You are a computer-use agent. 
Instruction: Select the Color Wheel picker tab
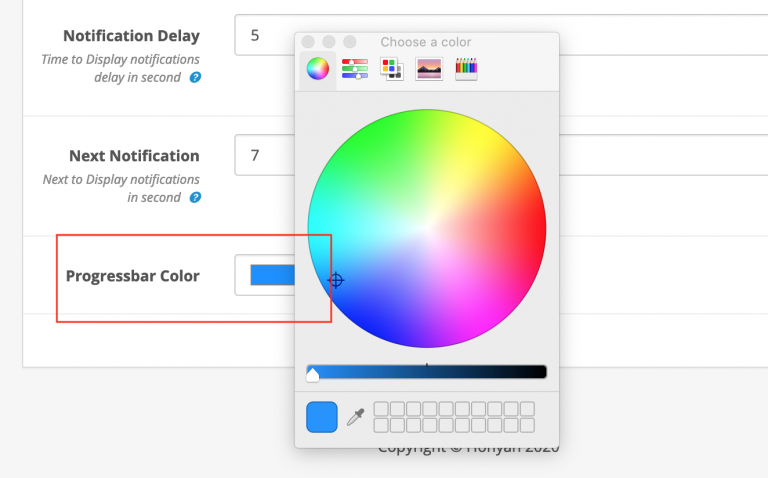[318, 69]
